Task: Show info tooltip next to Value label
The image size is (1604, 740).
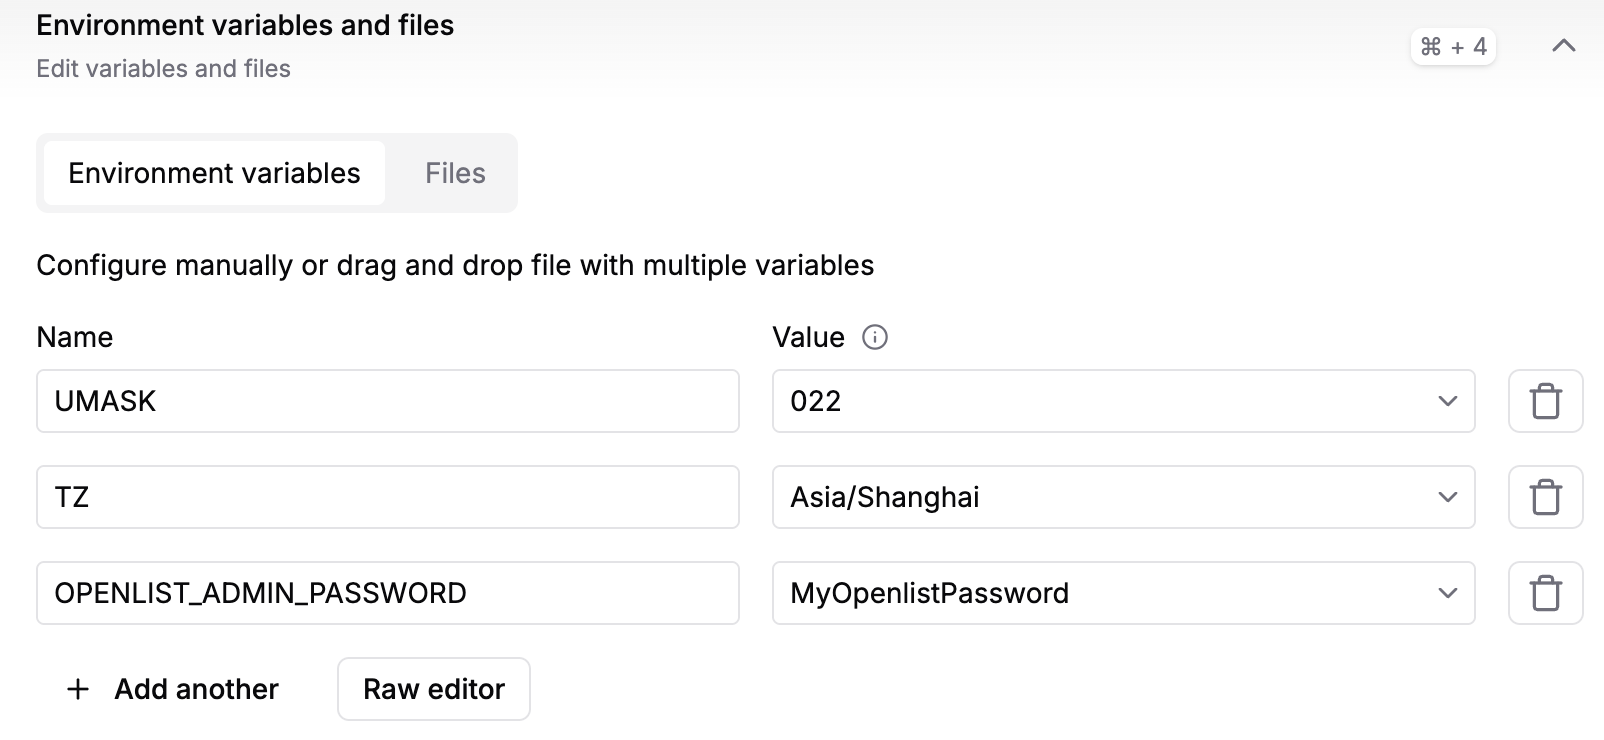Action: pyautogui.click(x=875, y=338)
